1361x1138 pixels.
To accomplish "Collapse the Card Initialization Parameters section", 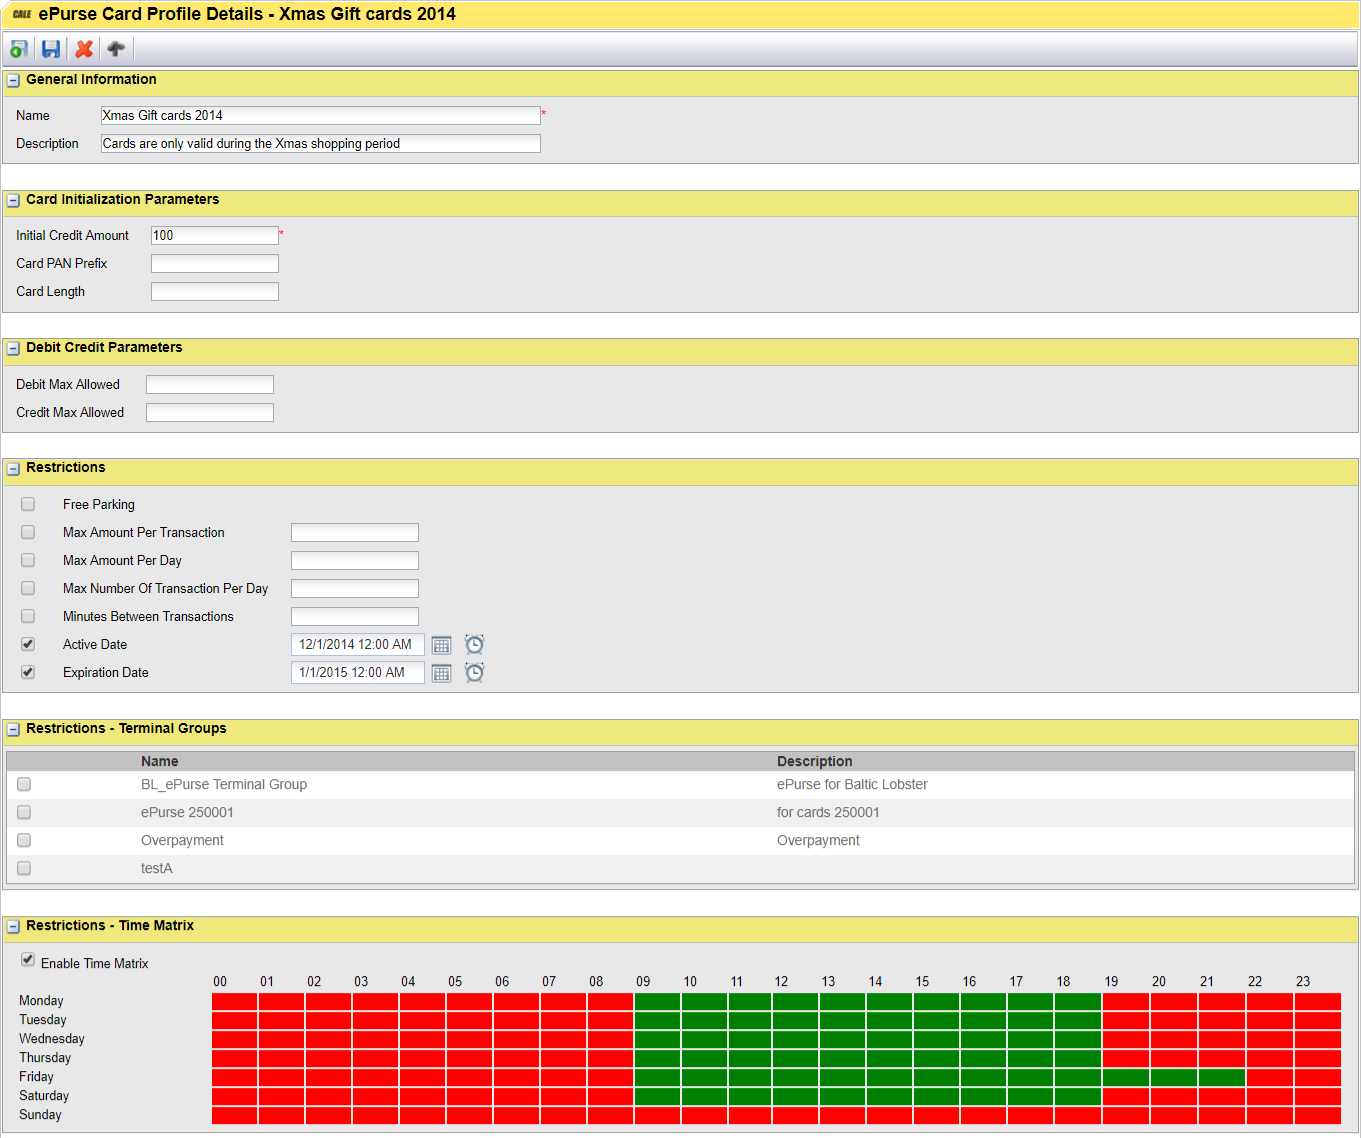I will pyautogui.click(x=14, y=201).
